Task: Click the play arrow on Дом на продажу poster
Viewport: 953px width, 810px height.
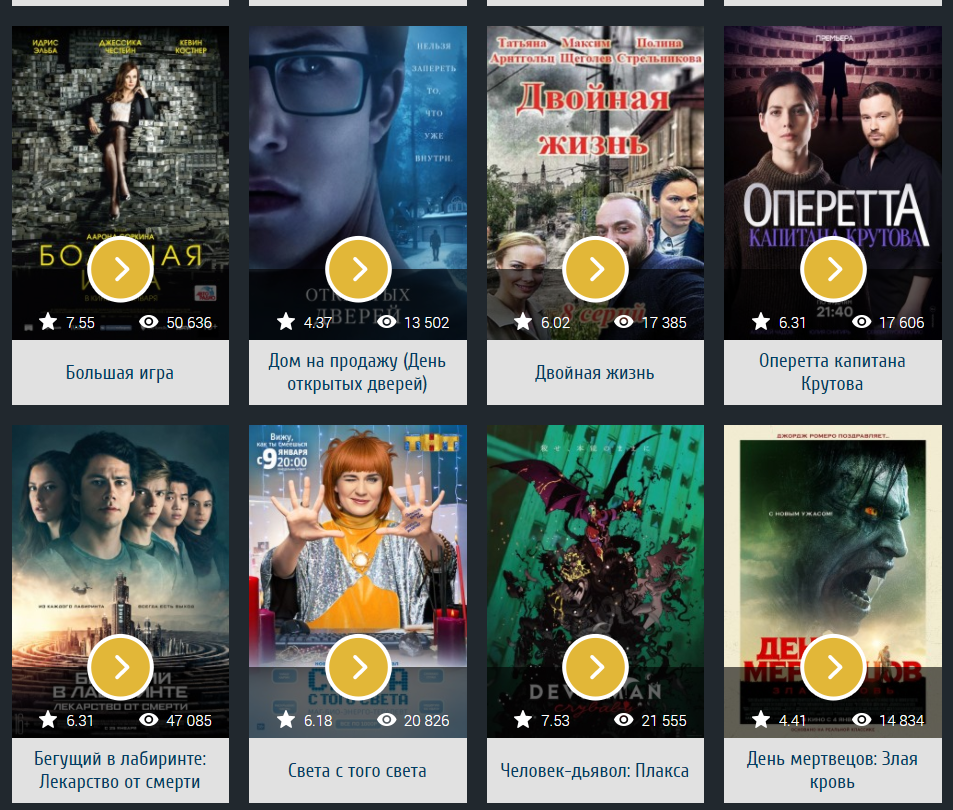Action: click(x=358, y=269)
